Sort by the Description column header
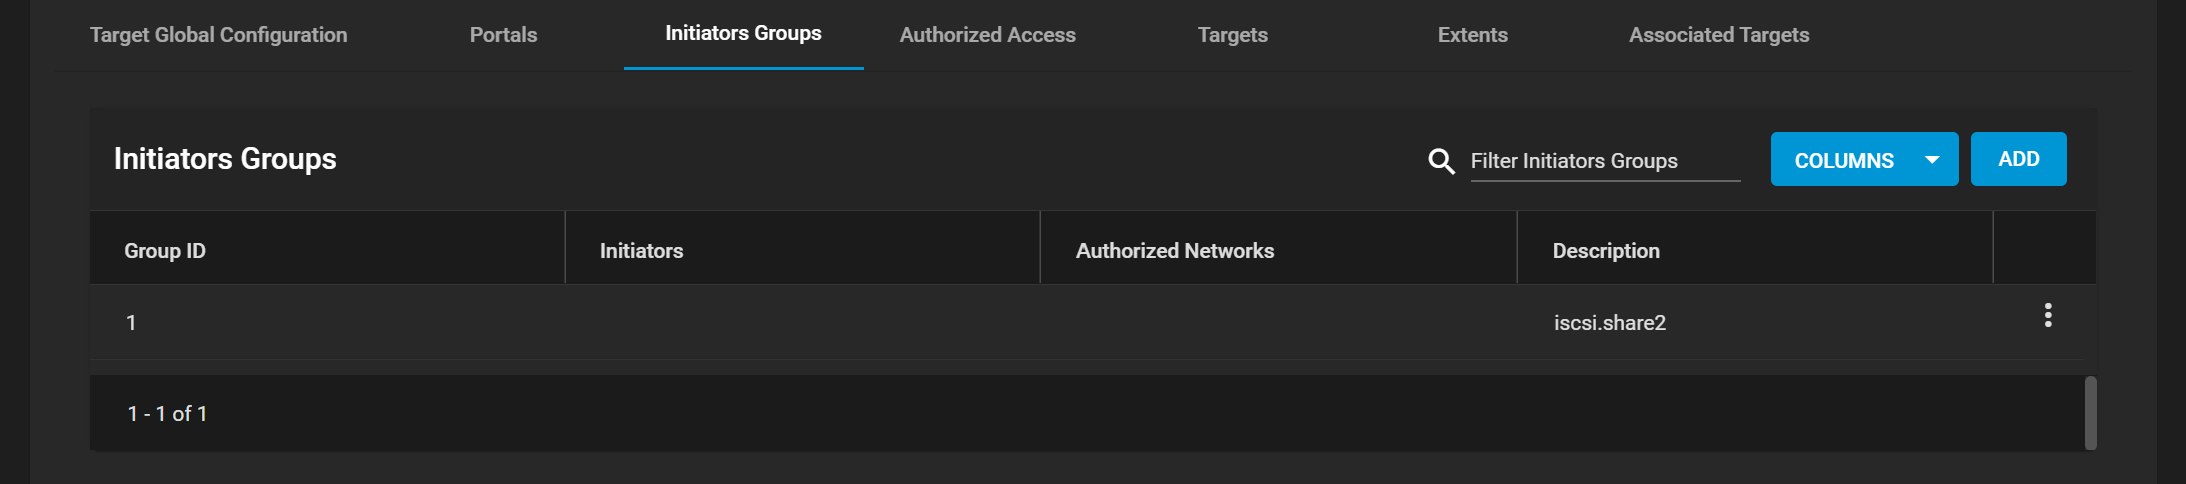Screen dimensions: 2186x484 (x=1605, y=251)
